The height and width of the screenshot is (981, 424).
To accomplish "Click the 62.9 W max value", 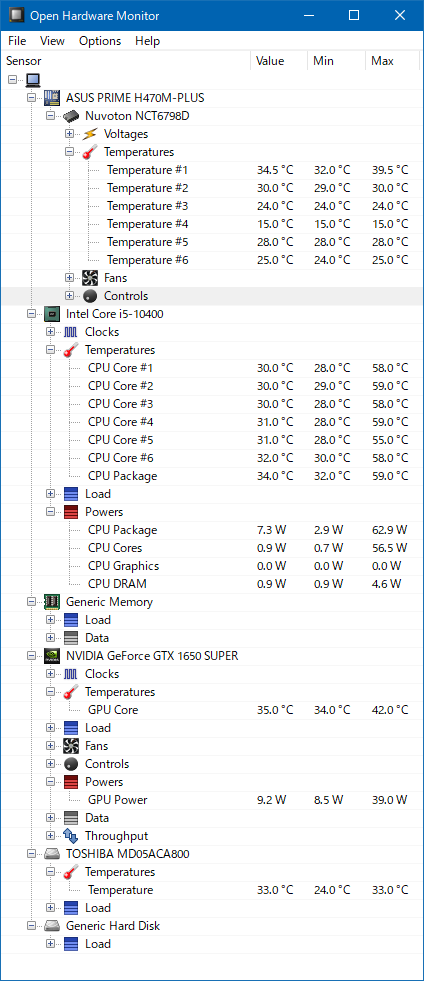I will (389, 530).
